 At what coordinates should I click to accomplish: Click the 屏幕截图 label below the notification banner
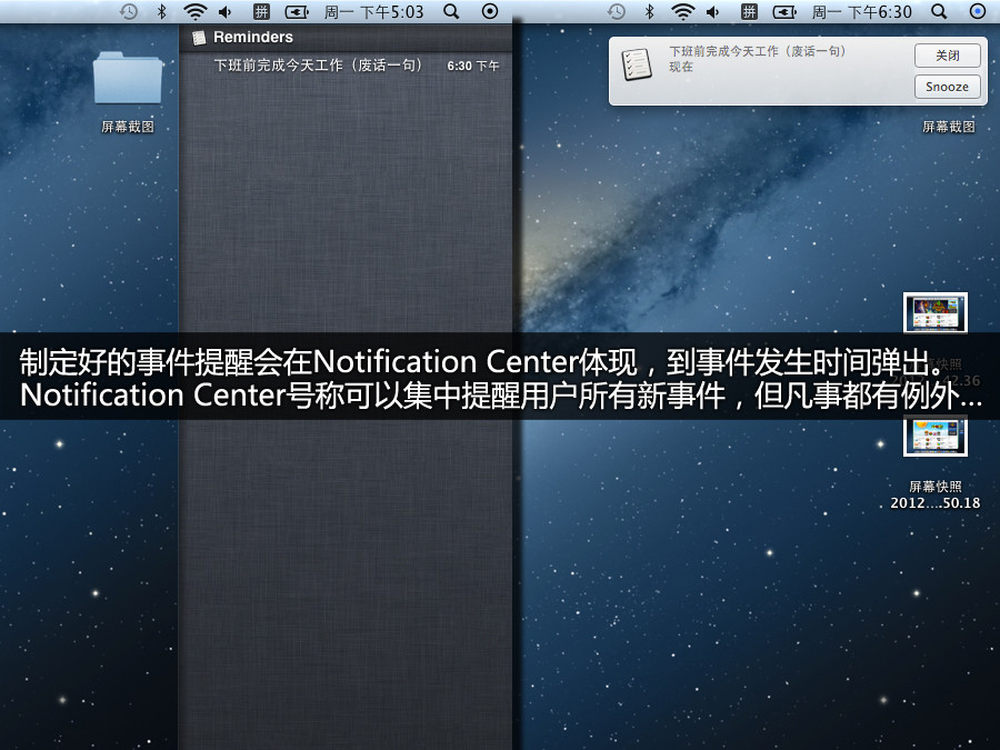coord(948,127)
